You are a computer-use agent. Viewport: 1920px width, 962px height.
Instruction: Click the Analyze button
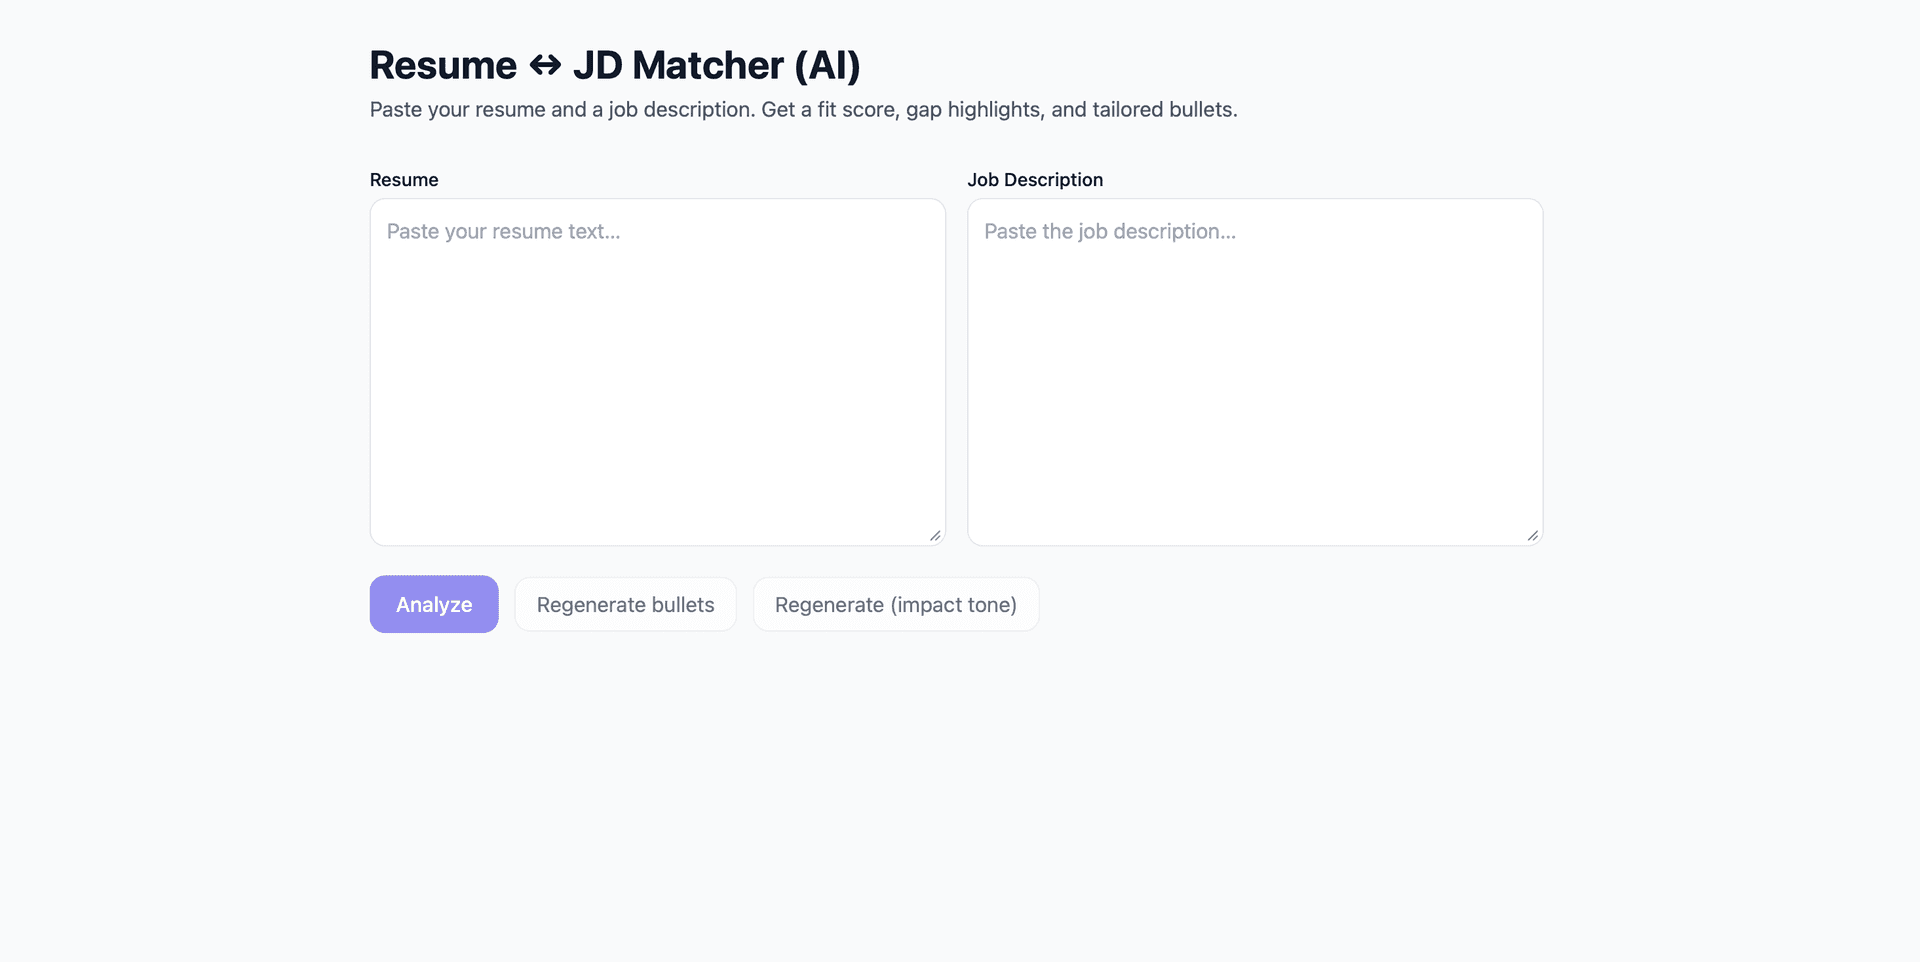[x=434, y=604]
